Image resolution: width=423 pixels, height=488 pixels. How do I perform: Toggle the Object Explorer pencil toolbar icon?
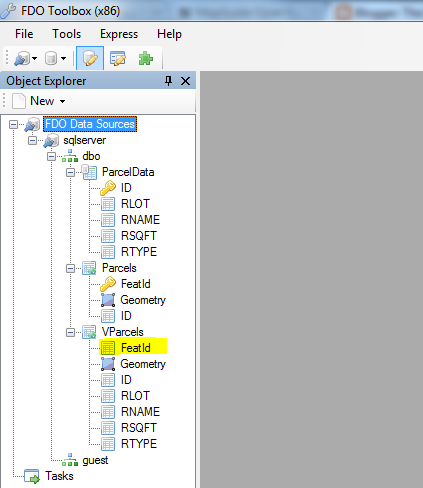[90, 58]
